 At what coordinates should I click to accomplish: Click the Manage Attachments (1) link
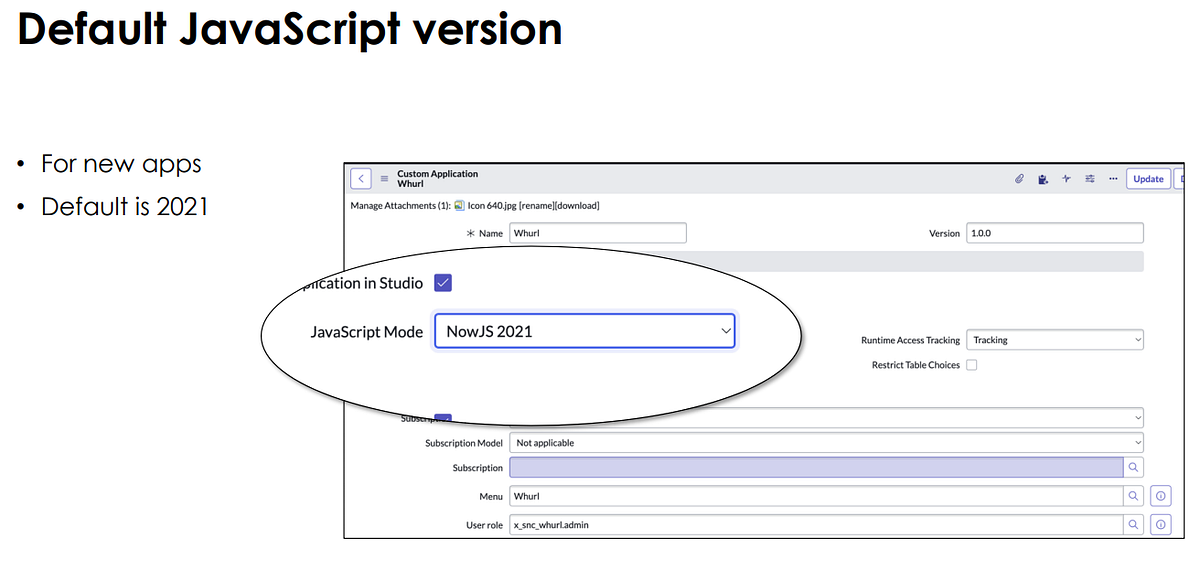(x=400, y=206)
